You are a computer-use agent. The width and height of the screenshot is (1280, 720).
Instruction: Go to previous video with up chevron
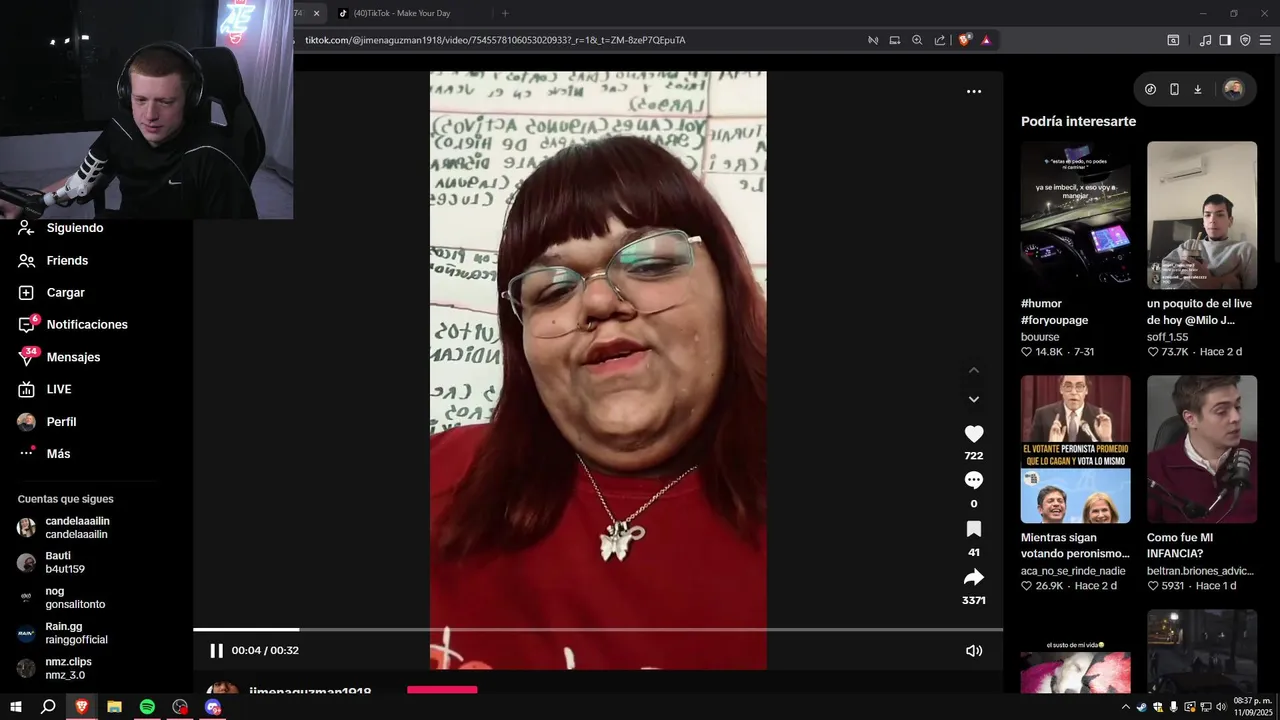[x=973, y=370]
